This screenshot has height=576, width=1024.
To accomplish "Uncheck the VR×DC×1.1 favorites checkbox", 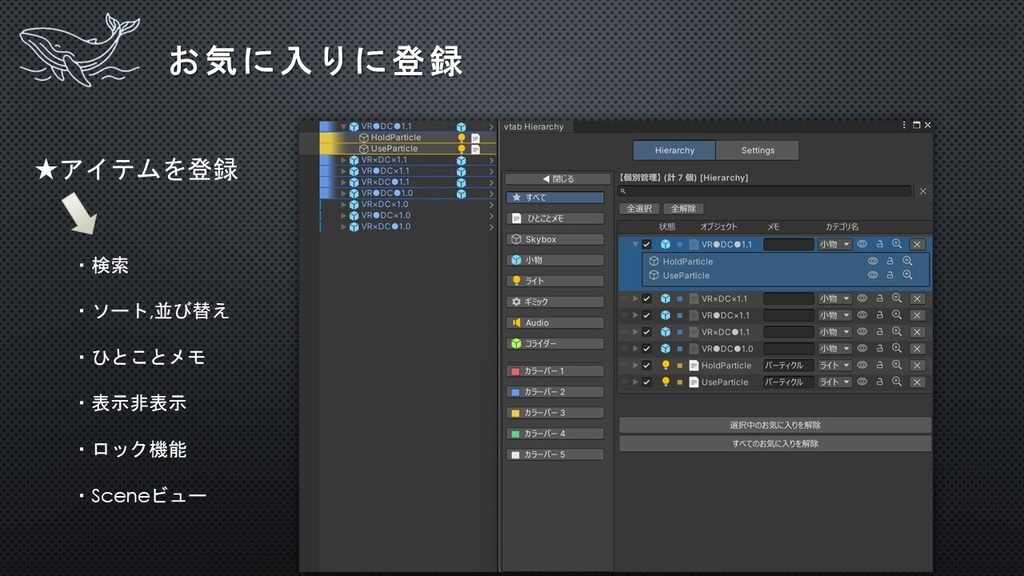I will pos(647,298).
